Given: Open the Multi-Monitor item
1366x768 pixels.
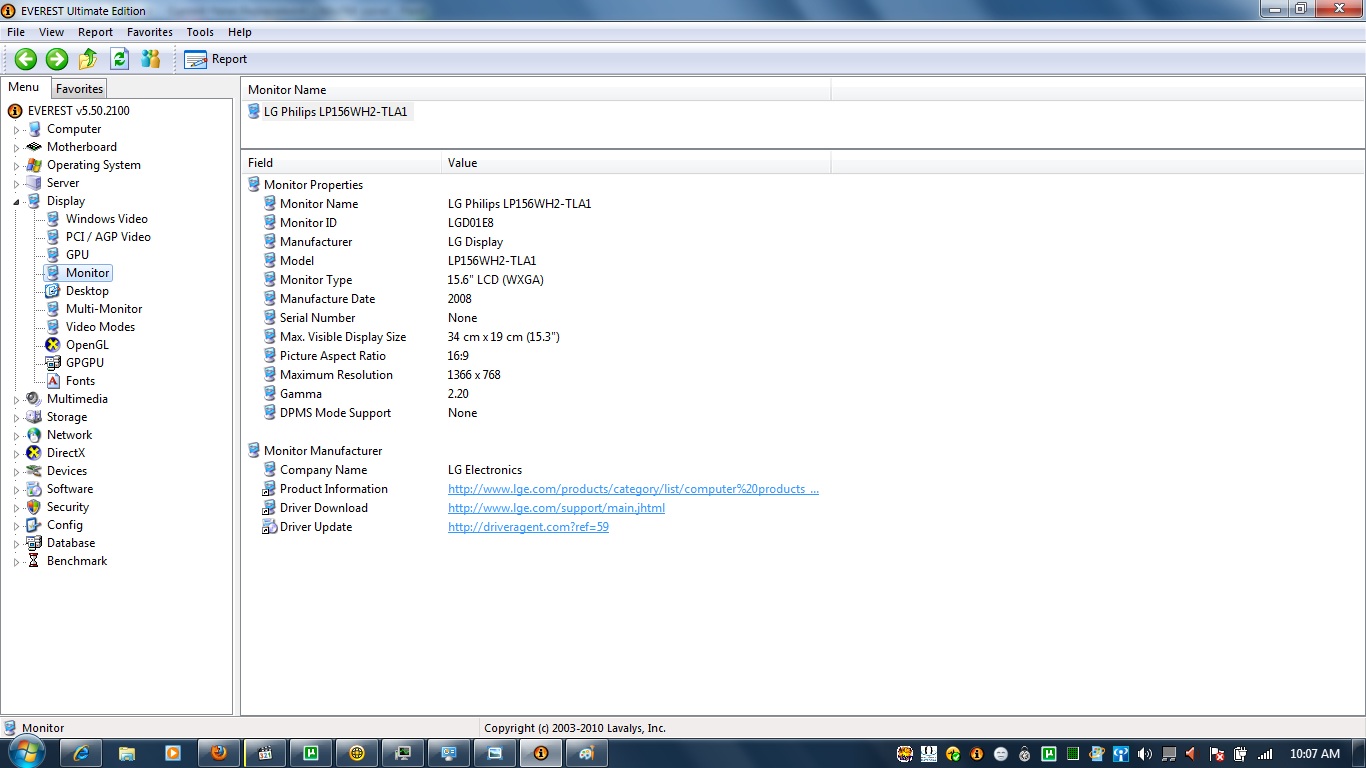Looking at the screenshot, I should click(x=104, y=309).
